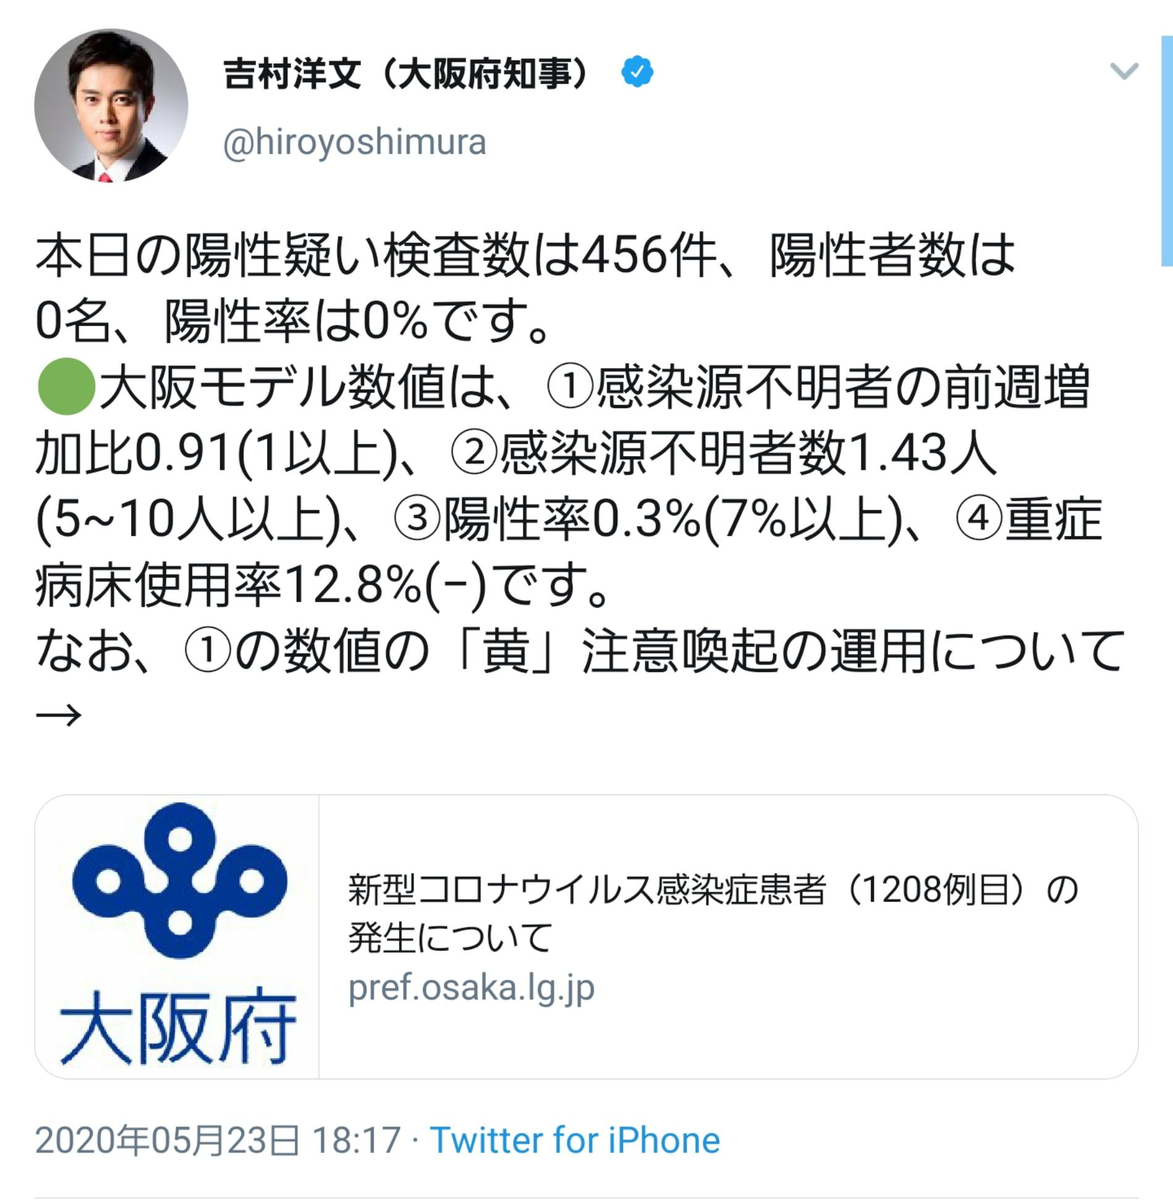Click the circled number ③ in tweet
Screen dimensions: 1173x1200
click(417, 519)
